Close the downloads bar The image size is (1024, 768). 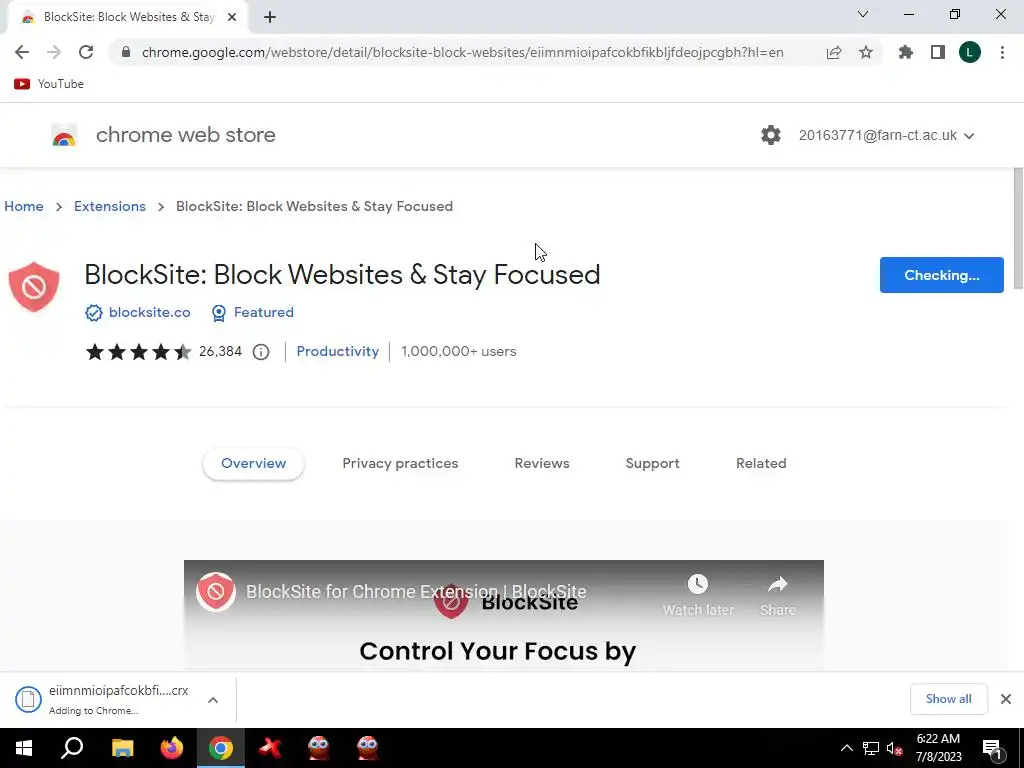[1006, 699]
